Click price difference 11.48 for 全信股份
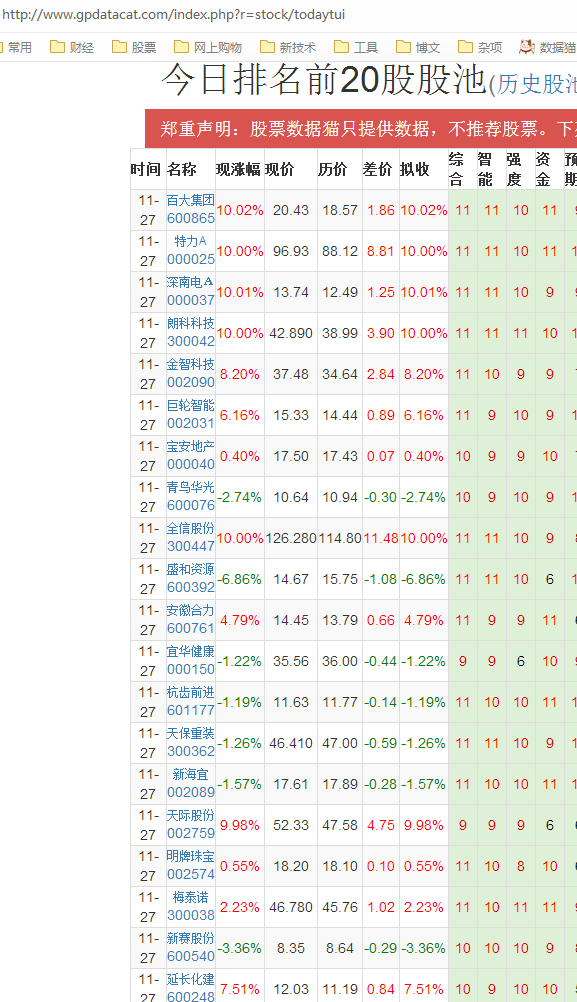This screenshot has height=1002, width=577. pyautogui.click(x=381, y=538)
